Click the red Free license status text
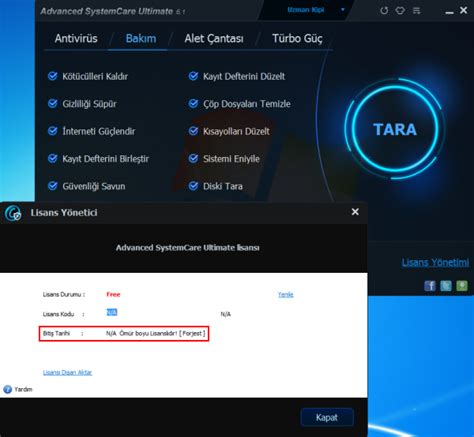This screenshot has width=474, height=437. pyautogui.click(x=113, y=294)
